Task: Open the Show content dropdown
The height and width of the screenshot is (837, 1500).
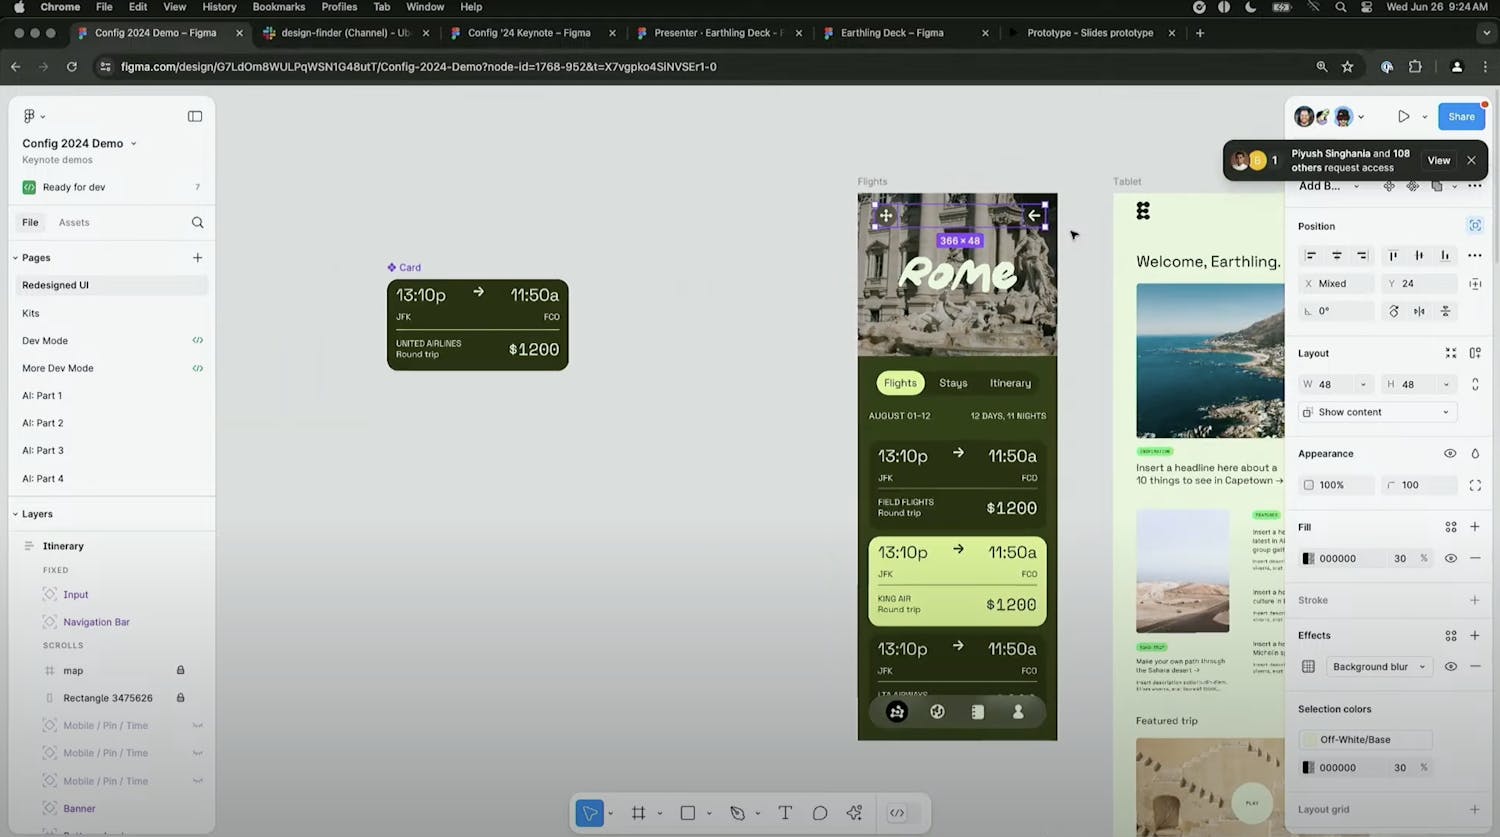Action: click(x=1378, y=412)
